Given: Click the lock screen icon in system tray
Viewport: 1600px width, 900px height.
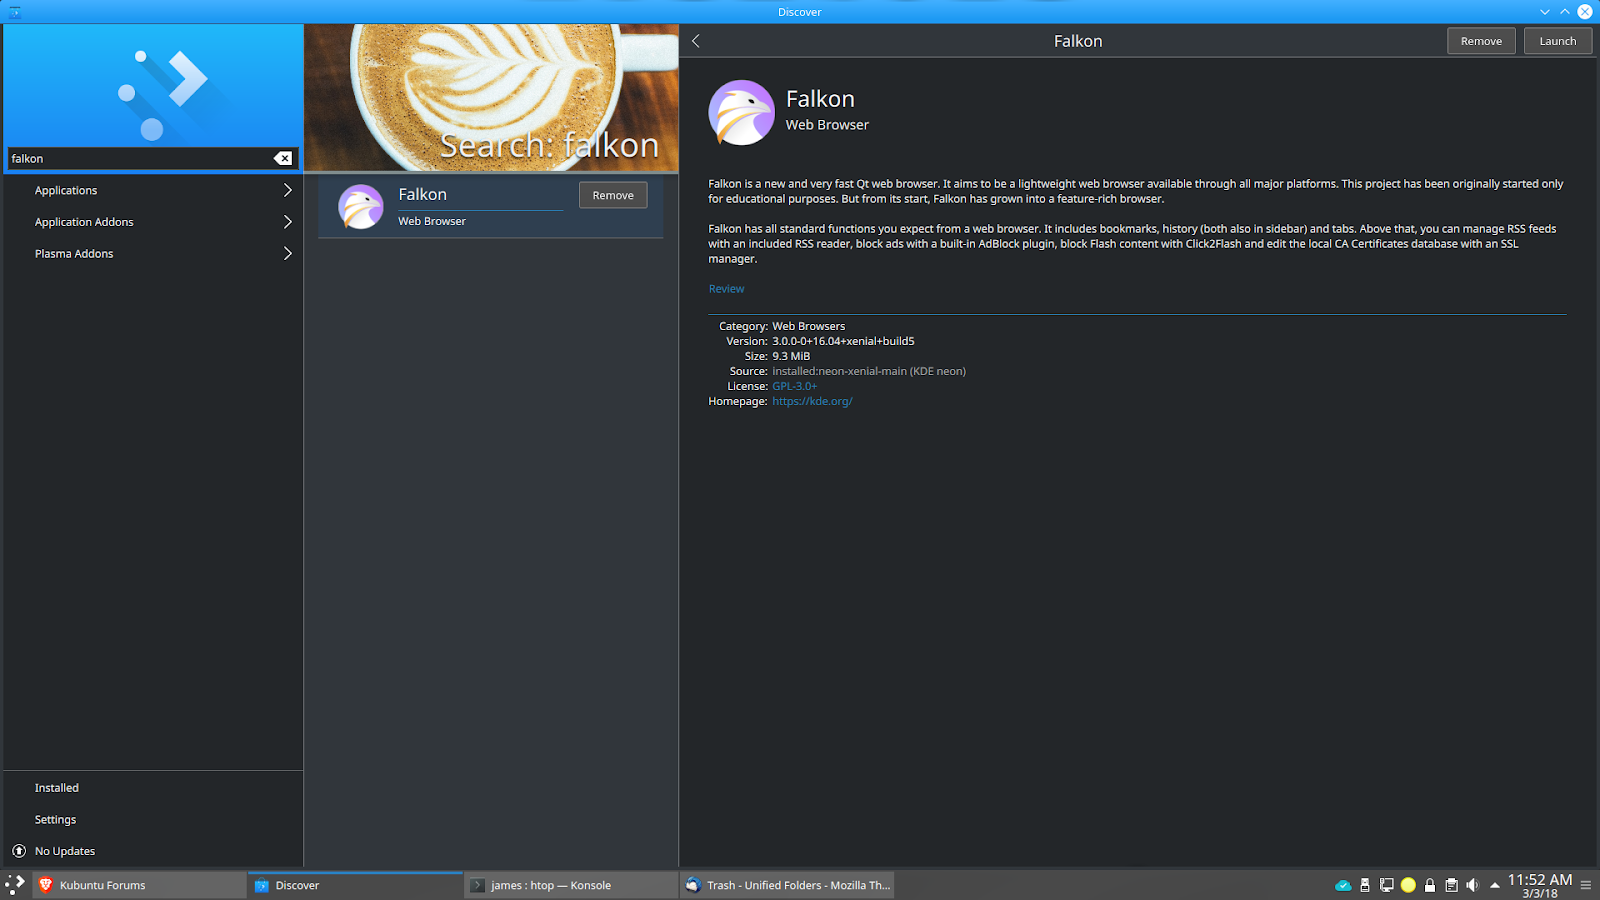Looking at the screenshot, I should coord(1430,885).
